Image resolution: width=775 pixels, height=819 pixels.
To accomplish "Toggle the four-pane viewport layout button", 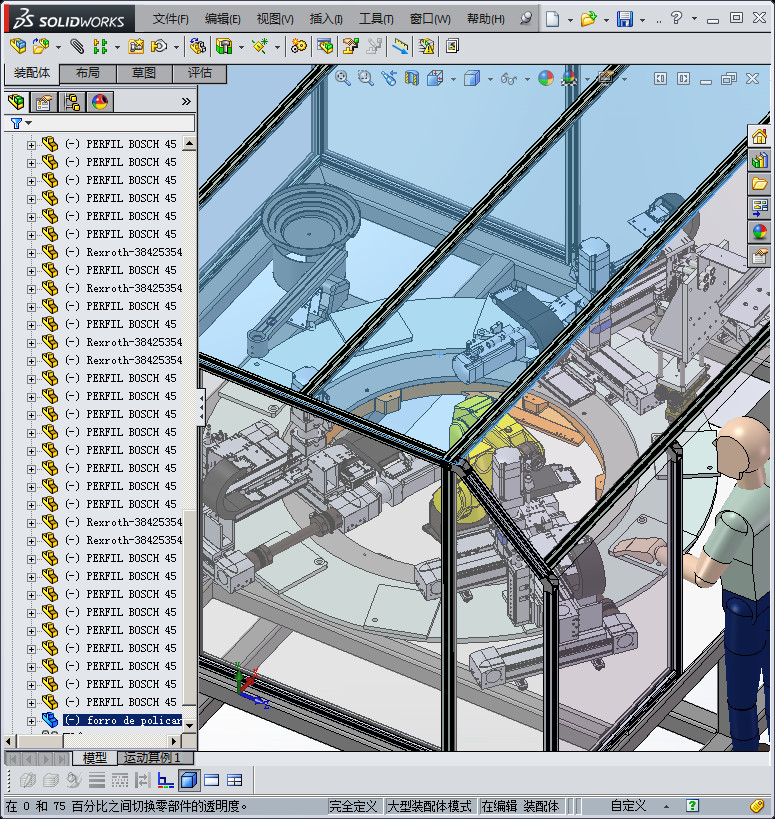I will pos(235,780).
